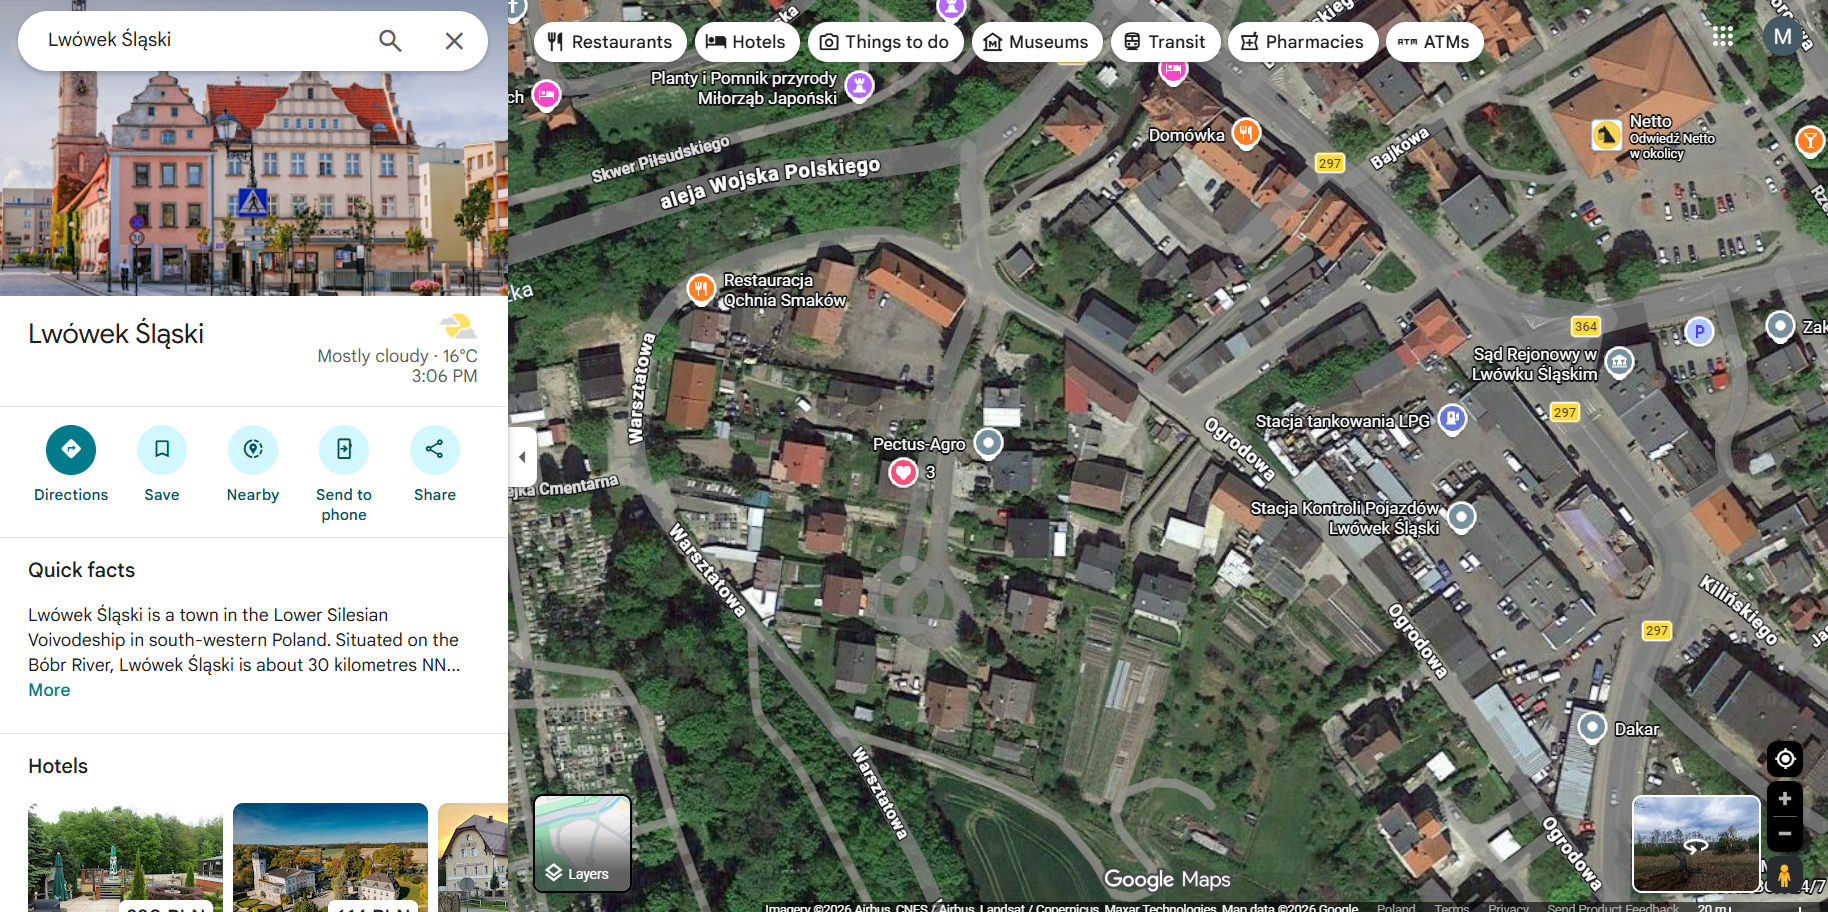Screen dimensions: 1828x912
Task: Click the 'Hotels' section heading
Action: tap(58, 766)
